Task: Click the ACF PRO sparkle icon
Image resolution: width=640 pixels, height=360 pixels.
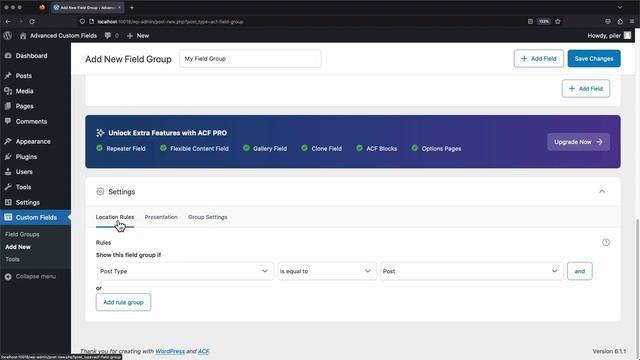Action: click(100, 133)
